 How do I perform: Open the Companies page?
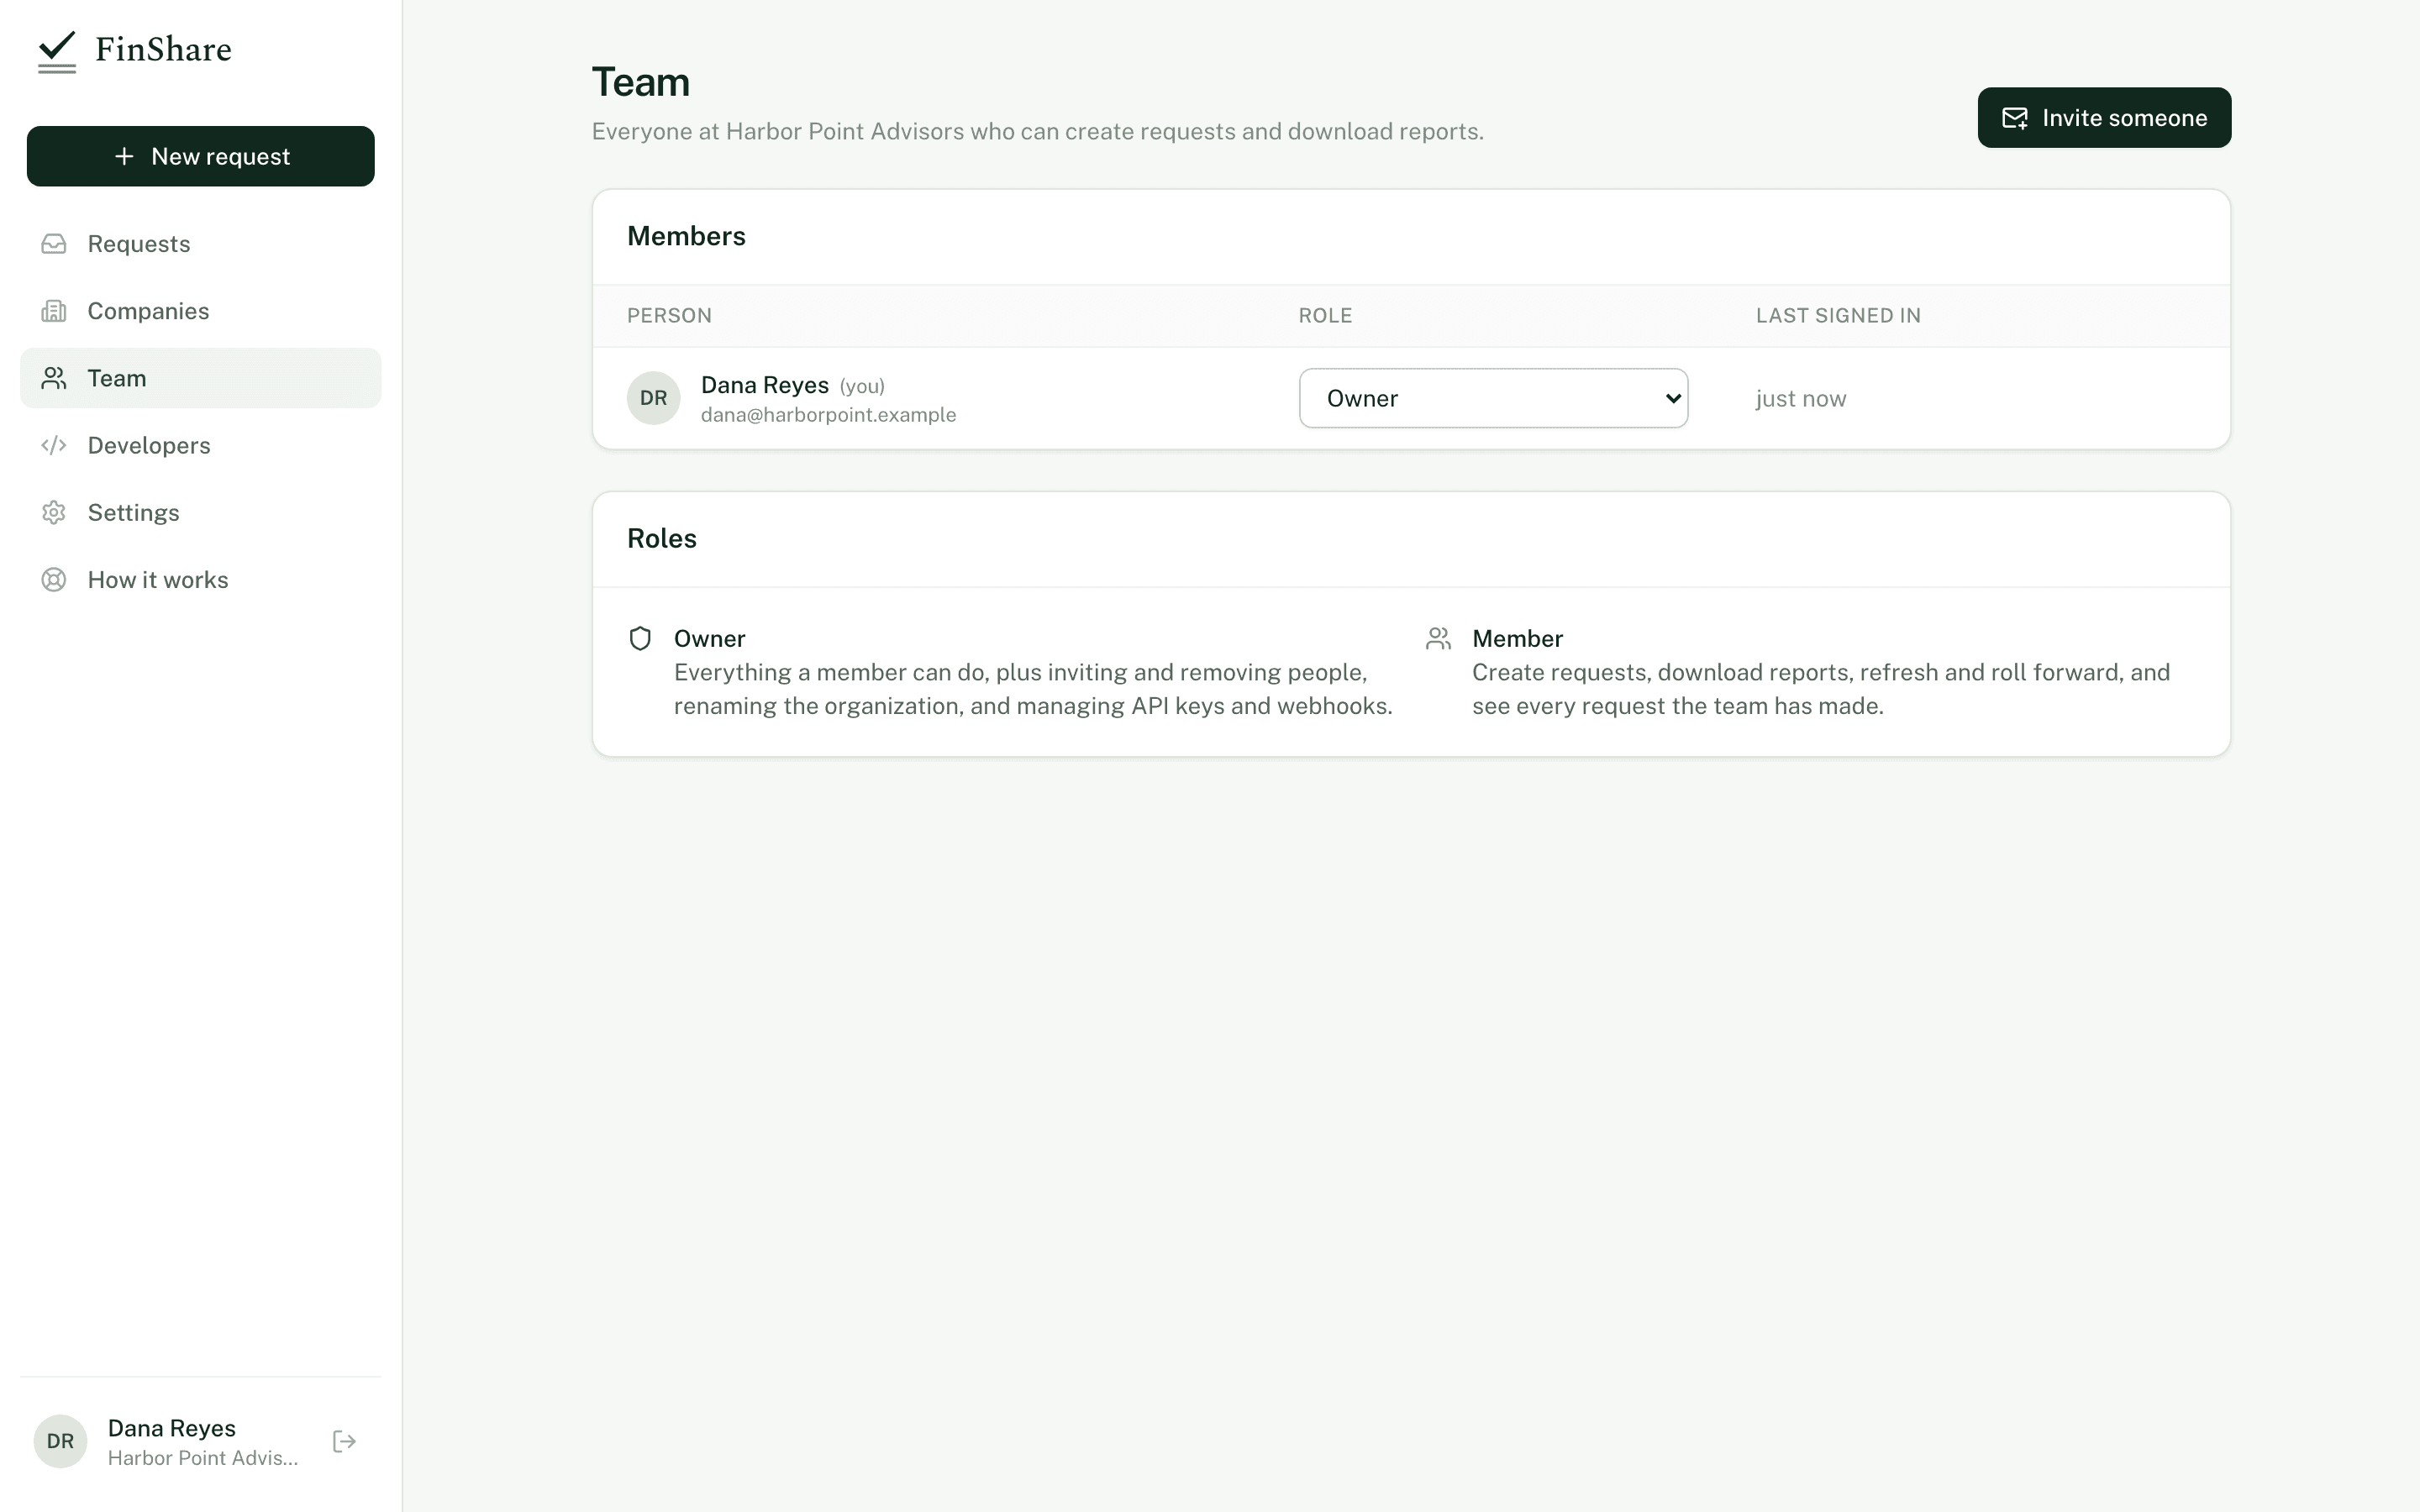coord(201,311)
